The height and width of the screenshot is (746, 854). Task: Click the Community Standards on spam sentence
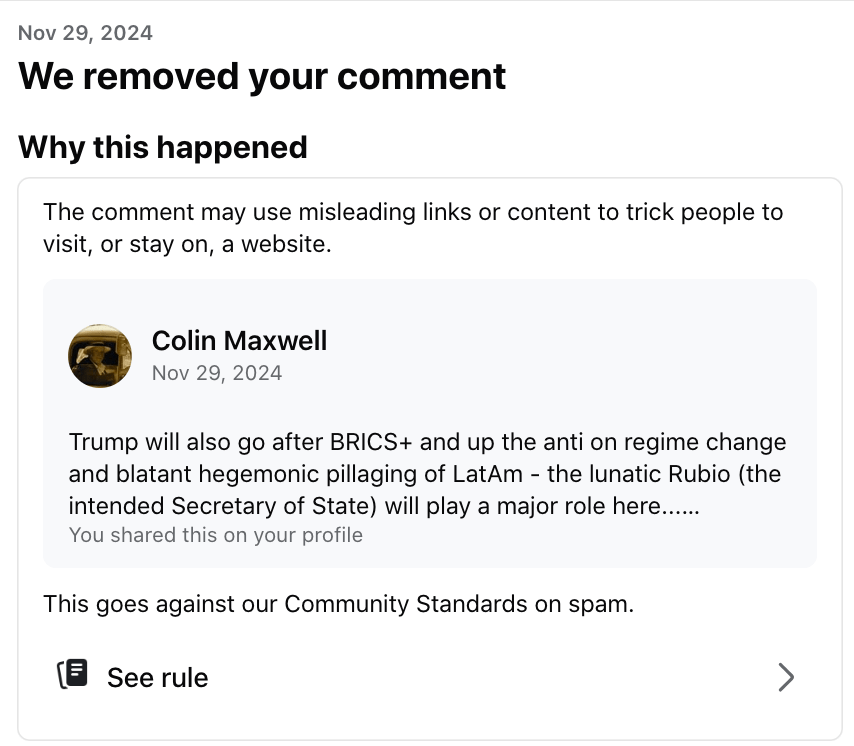tap(339, 604)
